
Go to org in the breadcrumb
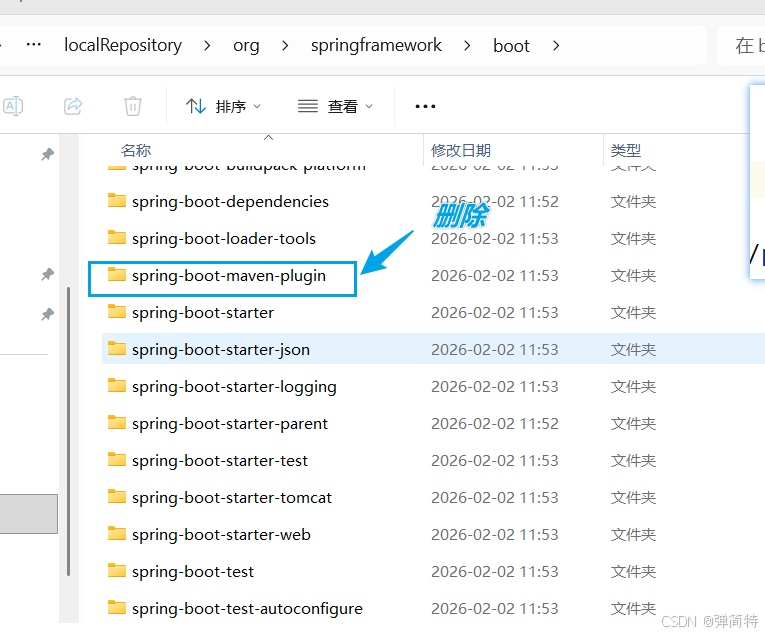pos(246,46)
